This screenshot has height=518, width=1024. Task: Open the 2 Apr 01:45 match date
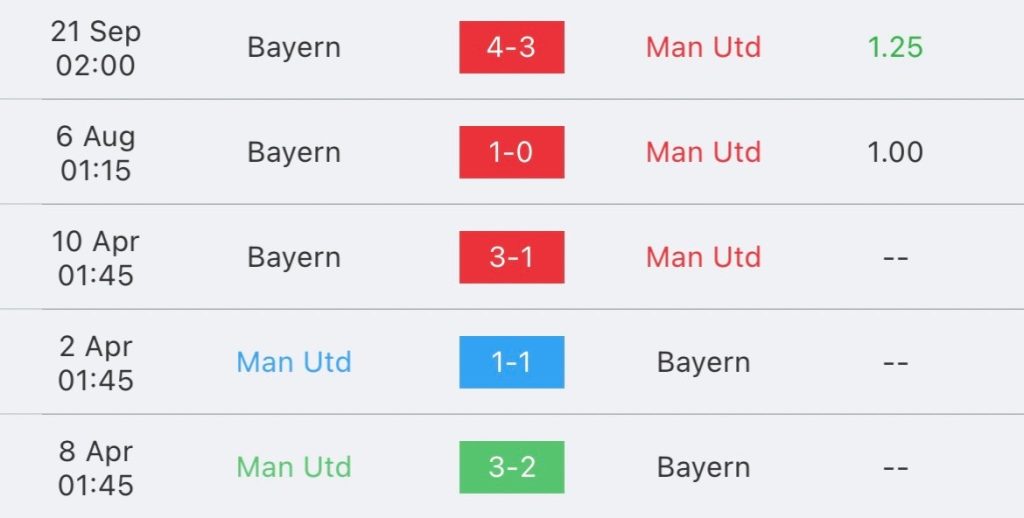(x=94, y=362)
